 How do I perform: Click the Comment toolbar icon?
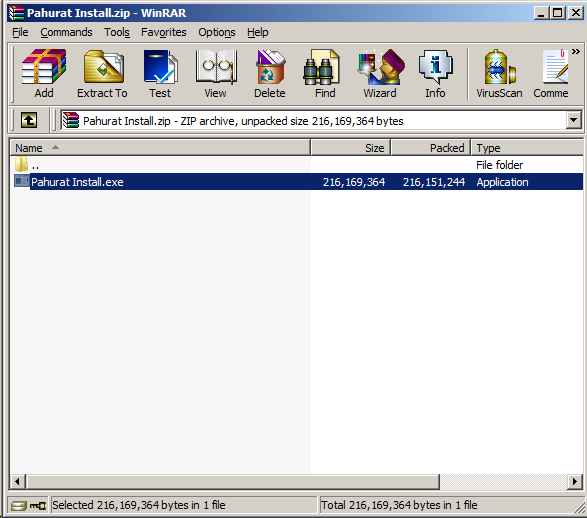tap(551, 73)
